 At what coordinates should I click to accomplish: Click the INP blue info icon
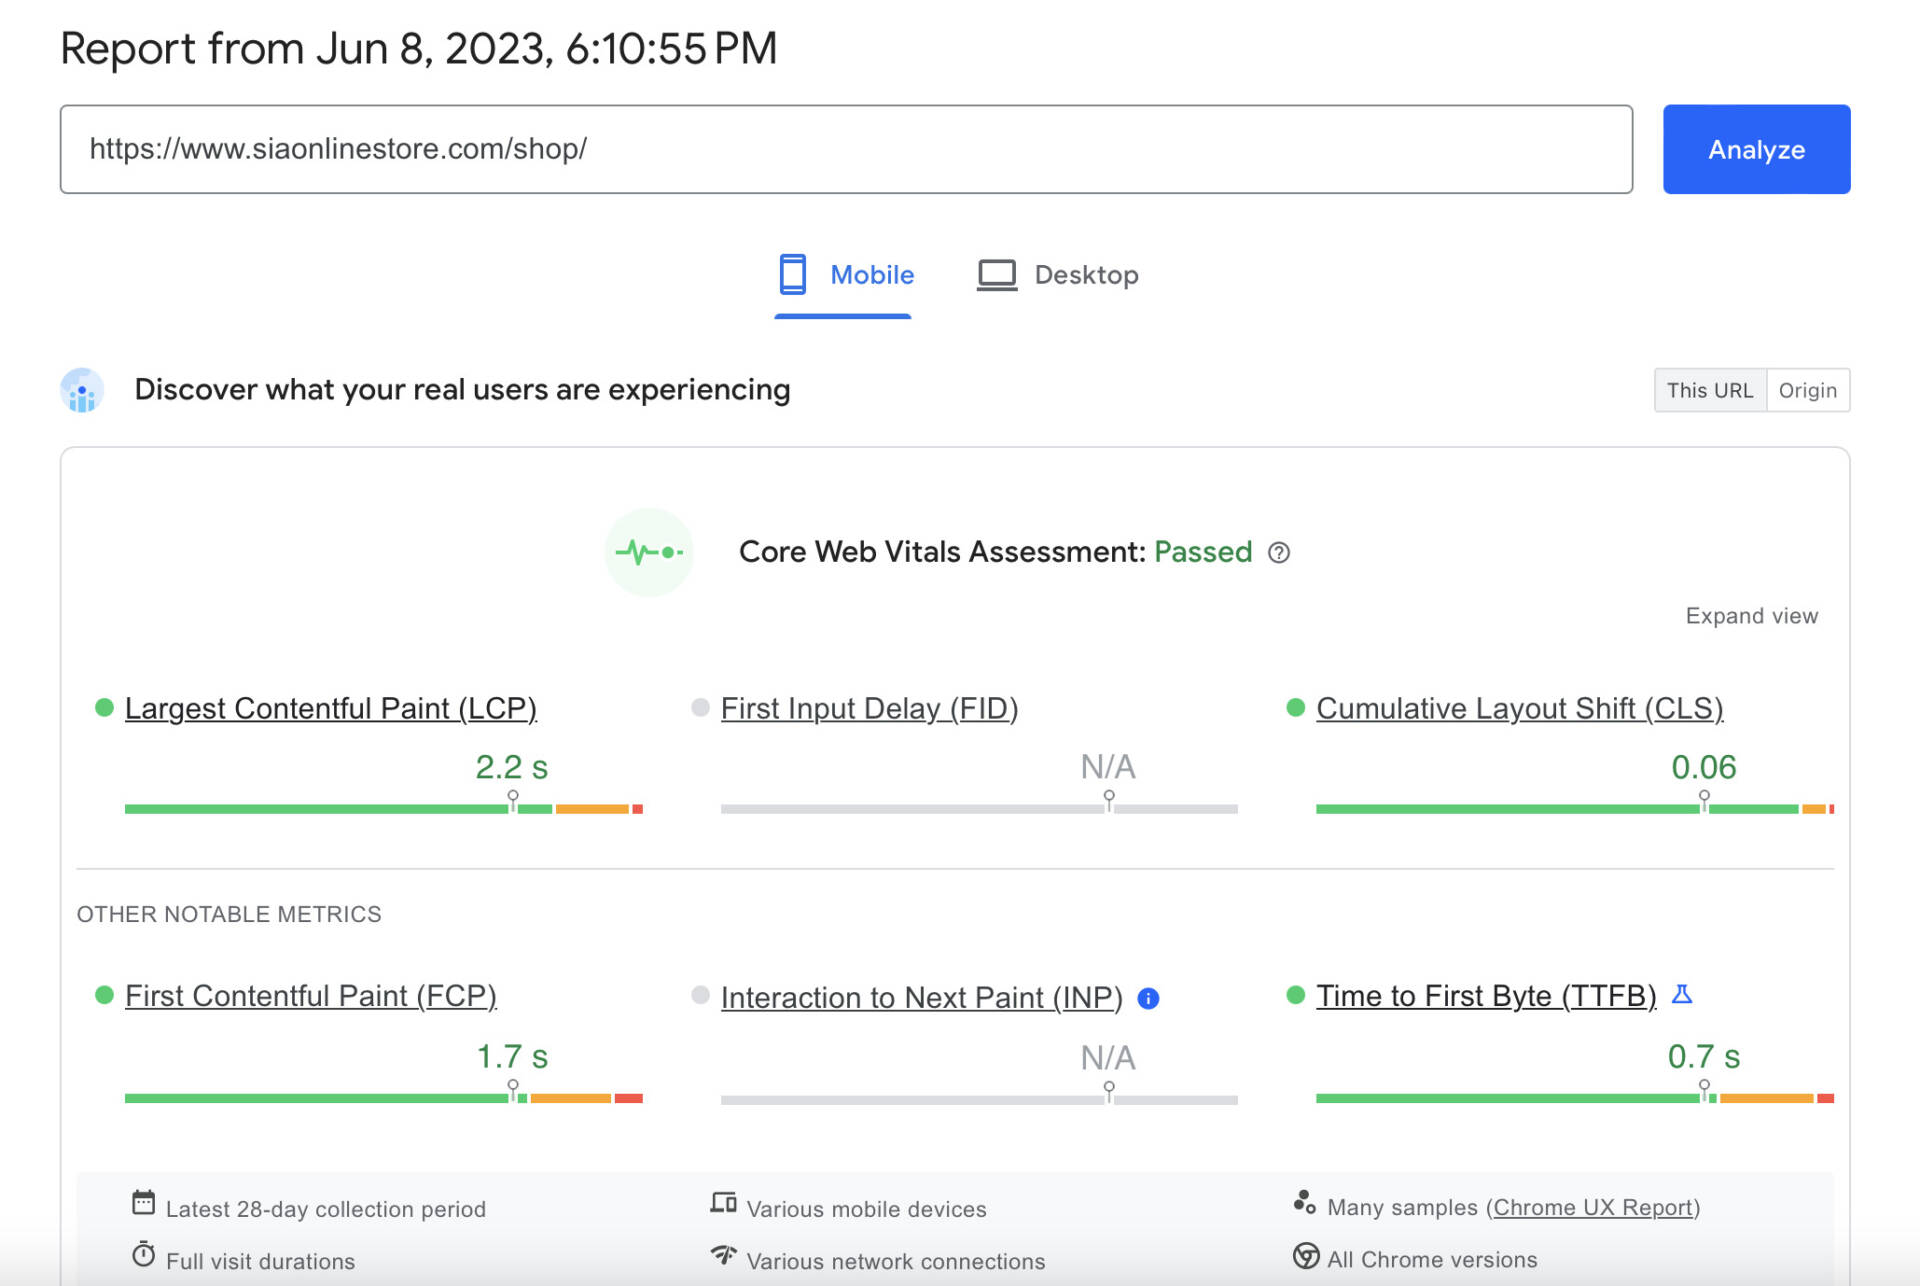(1148, 998)
